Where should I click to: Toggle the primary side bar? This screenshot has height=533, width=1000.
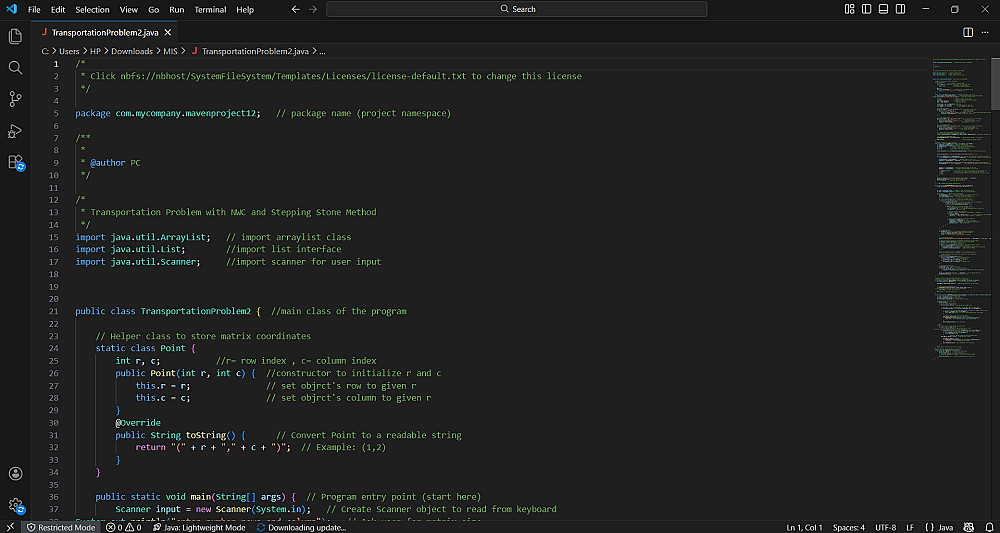tap(866, 9)
